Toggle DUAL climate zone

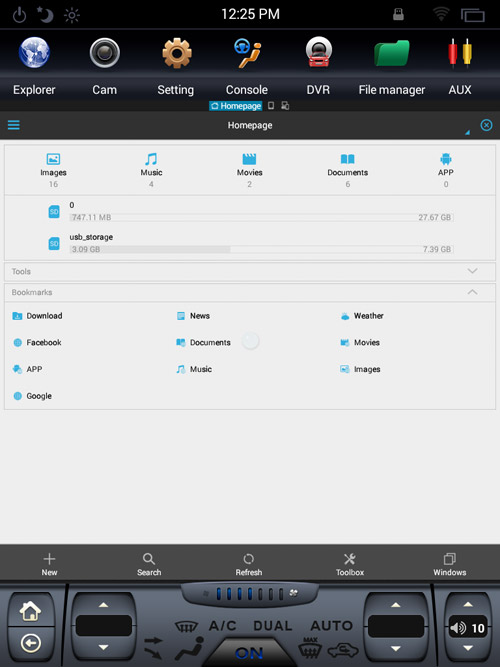[272, 625]
